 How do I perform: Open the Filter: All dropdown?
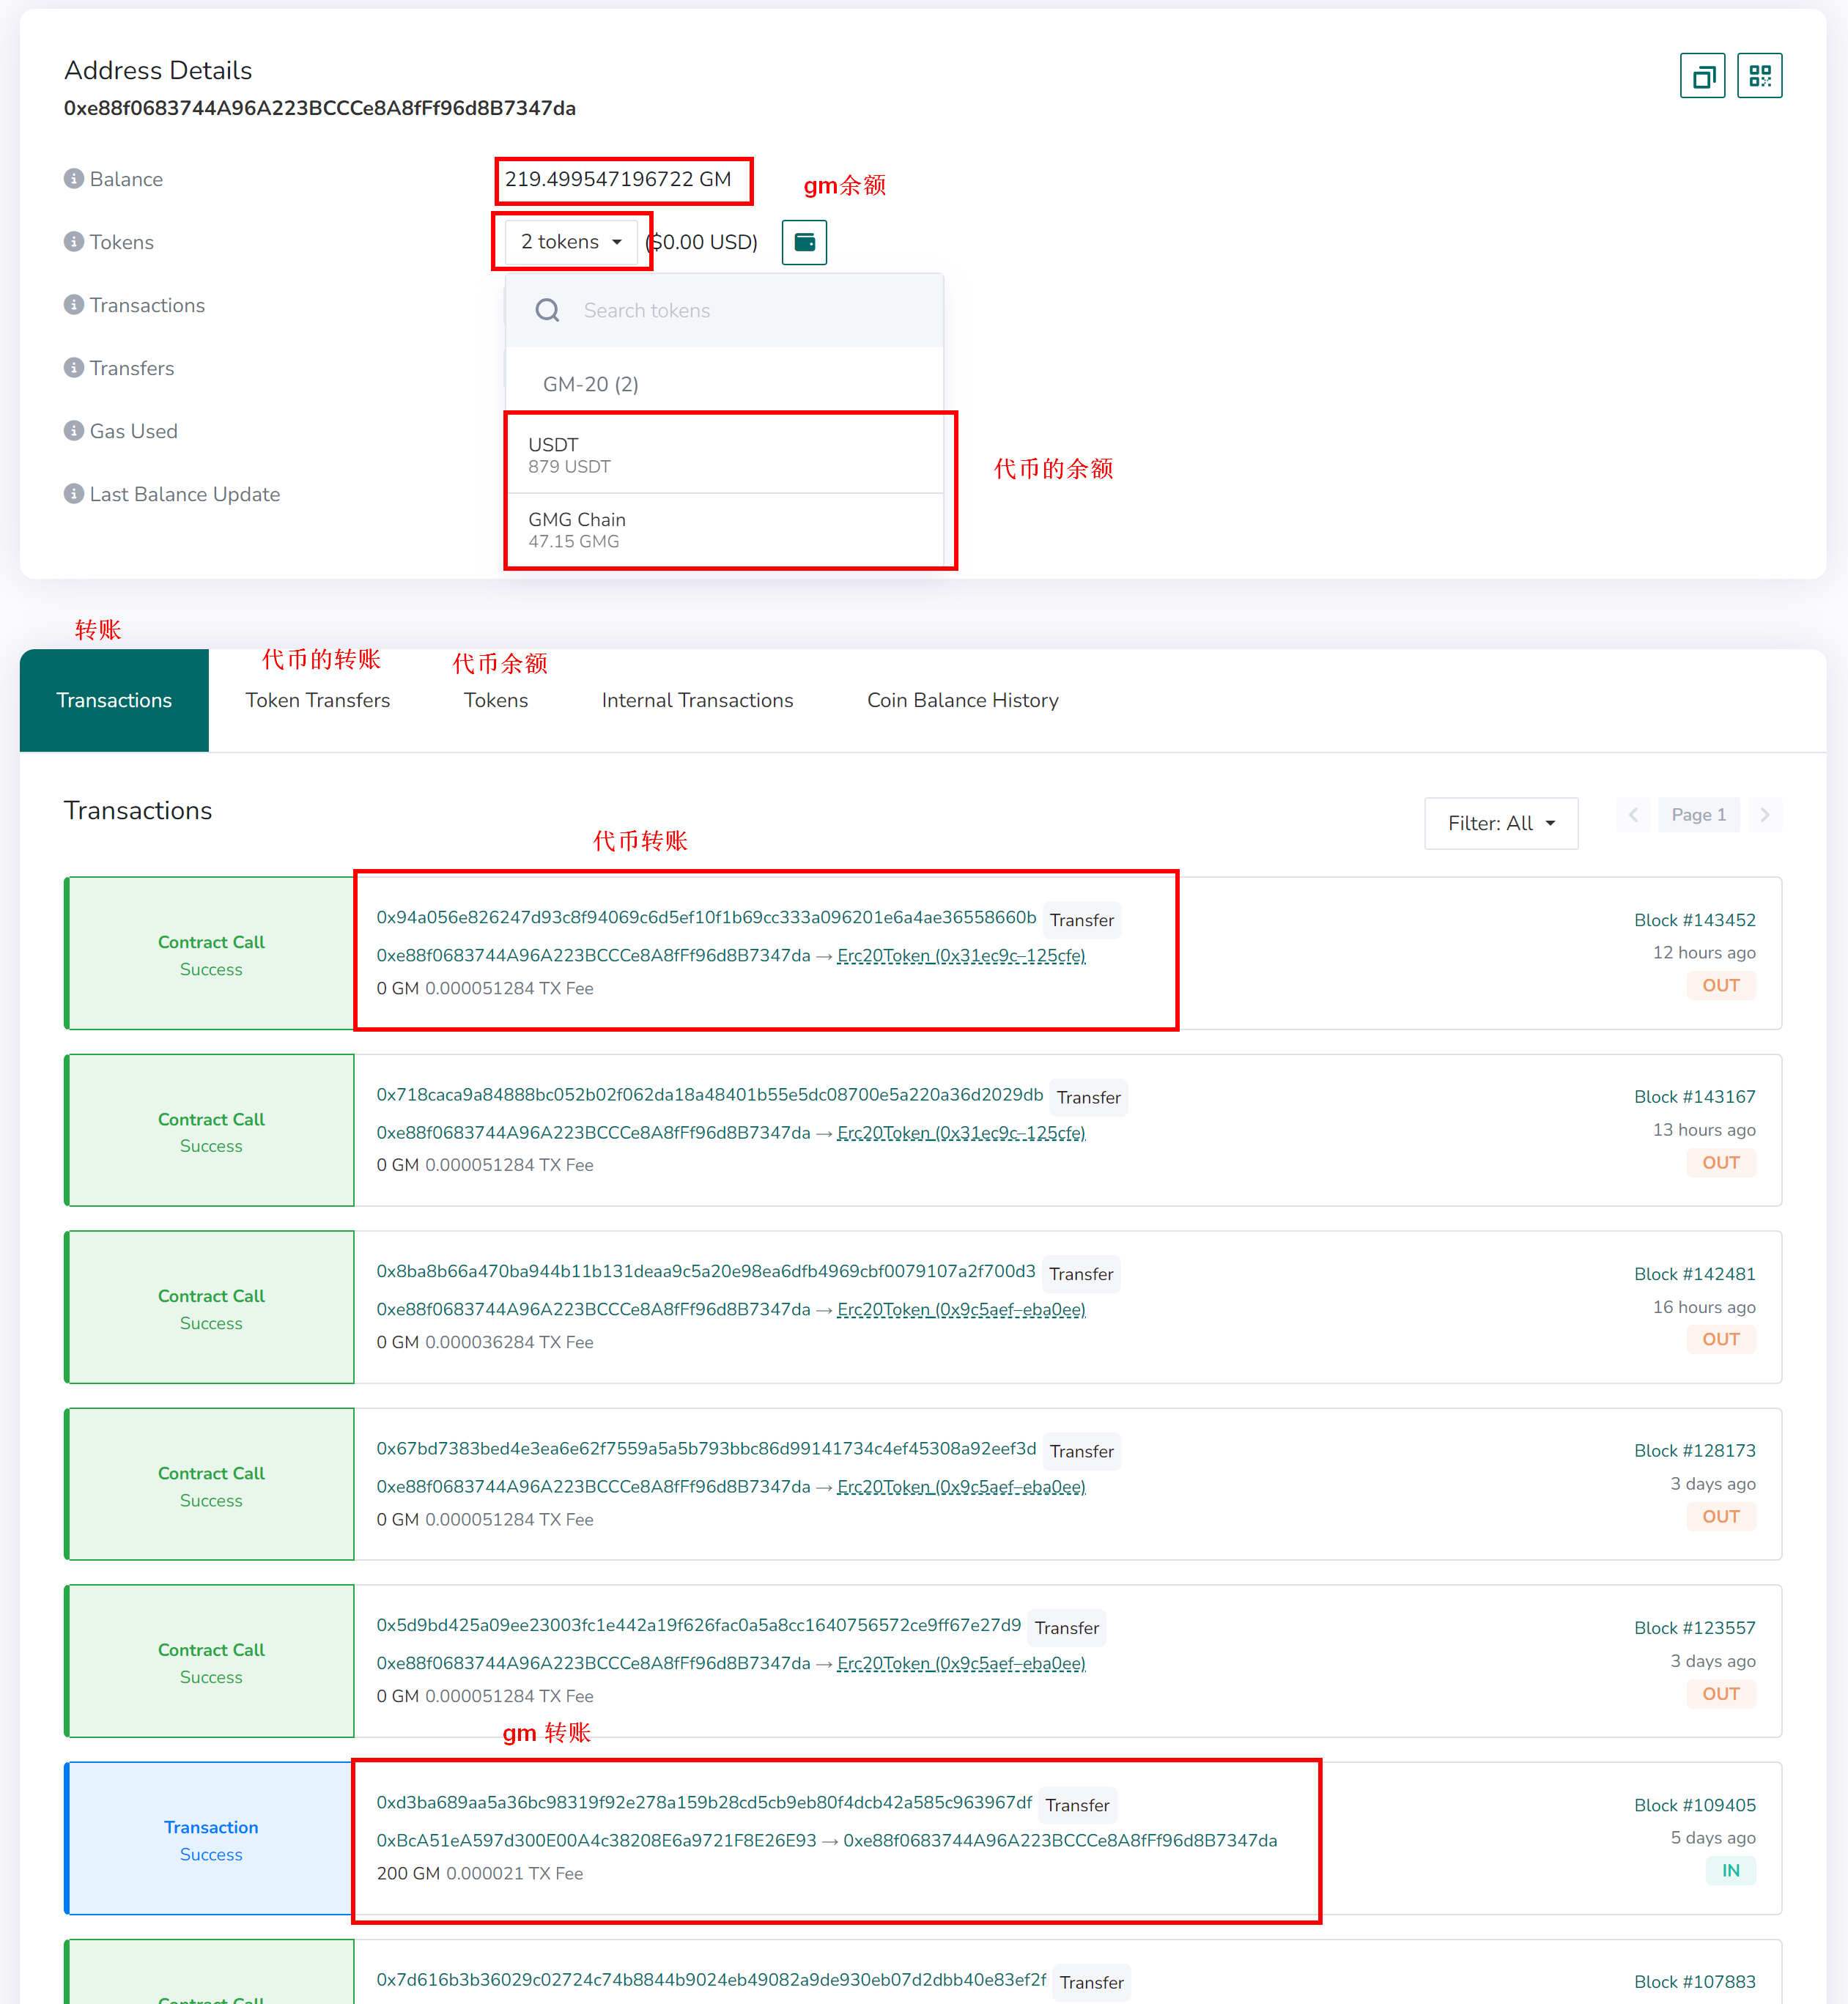click(x=1500, y=823)
